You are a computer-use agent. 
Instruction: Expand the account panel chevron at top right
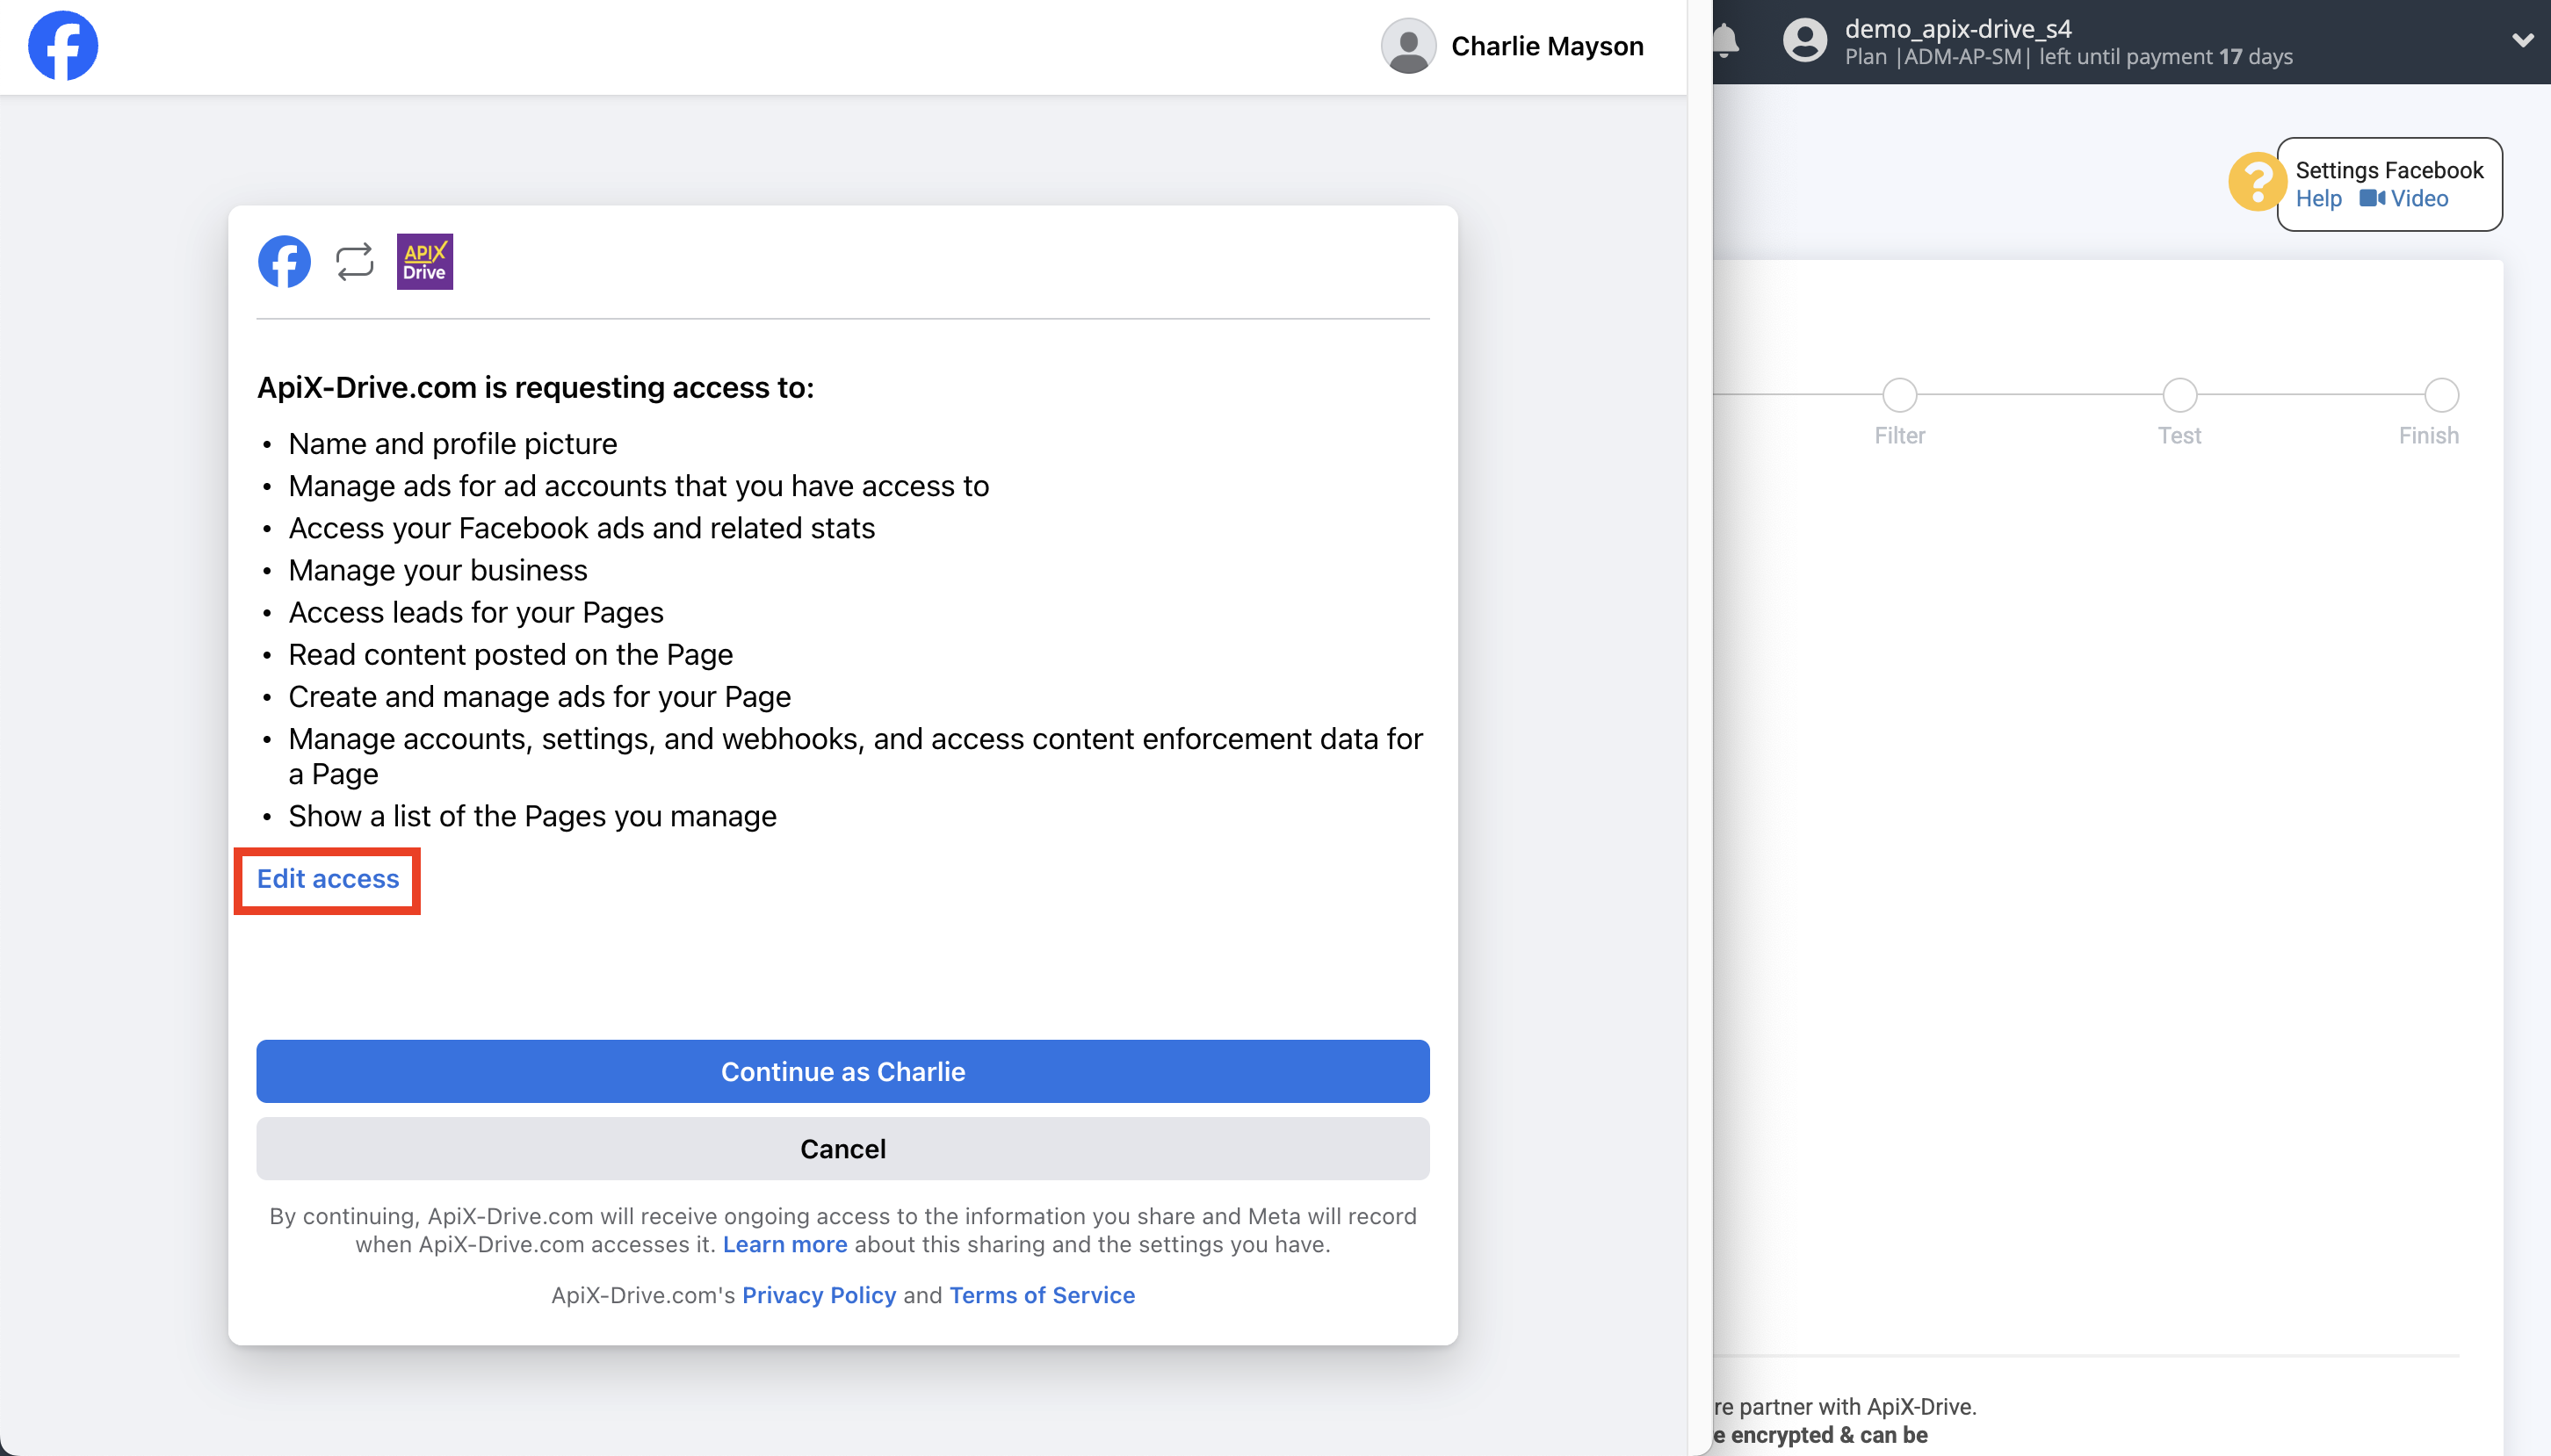pos(2523,41)
